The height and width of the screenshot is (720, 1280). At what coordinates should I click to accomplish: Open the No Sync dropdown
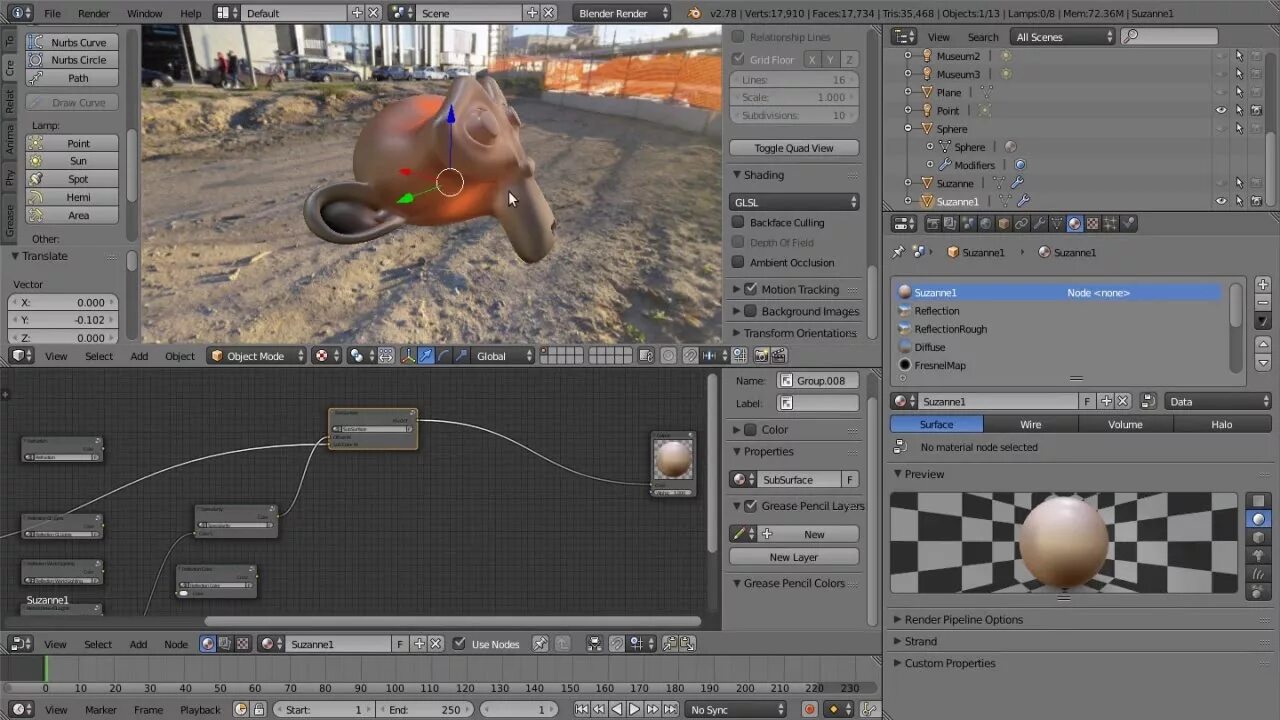point(737,709)
